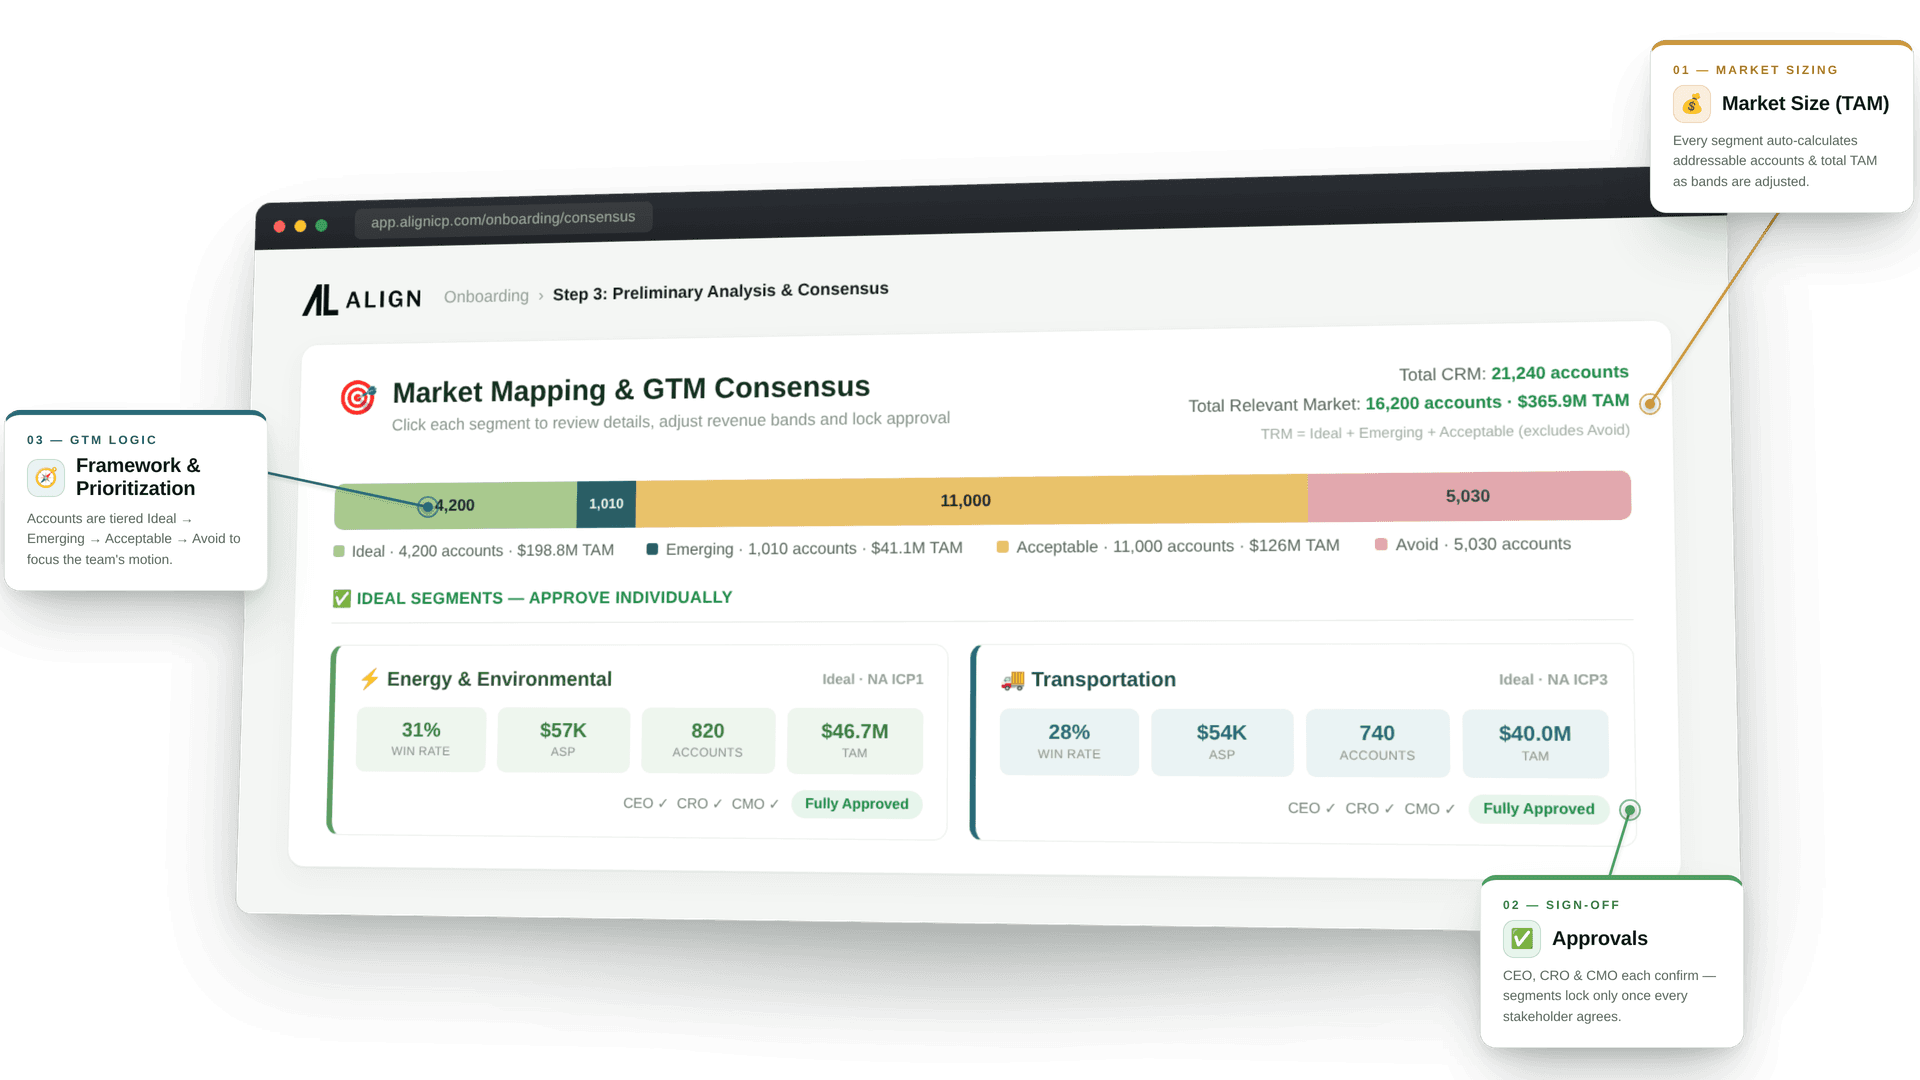Screen dimensions: 1920x1080
Task: Select the Avoid 5,030 bar segment
Action: point(1469,496)
